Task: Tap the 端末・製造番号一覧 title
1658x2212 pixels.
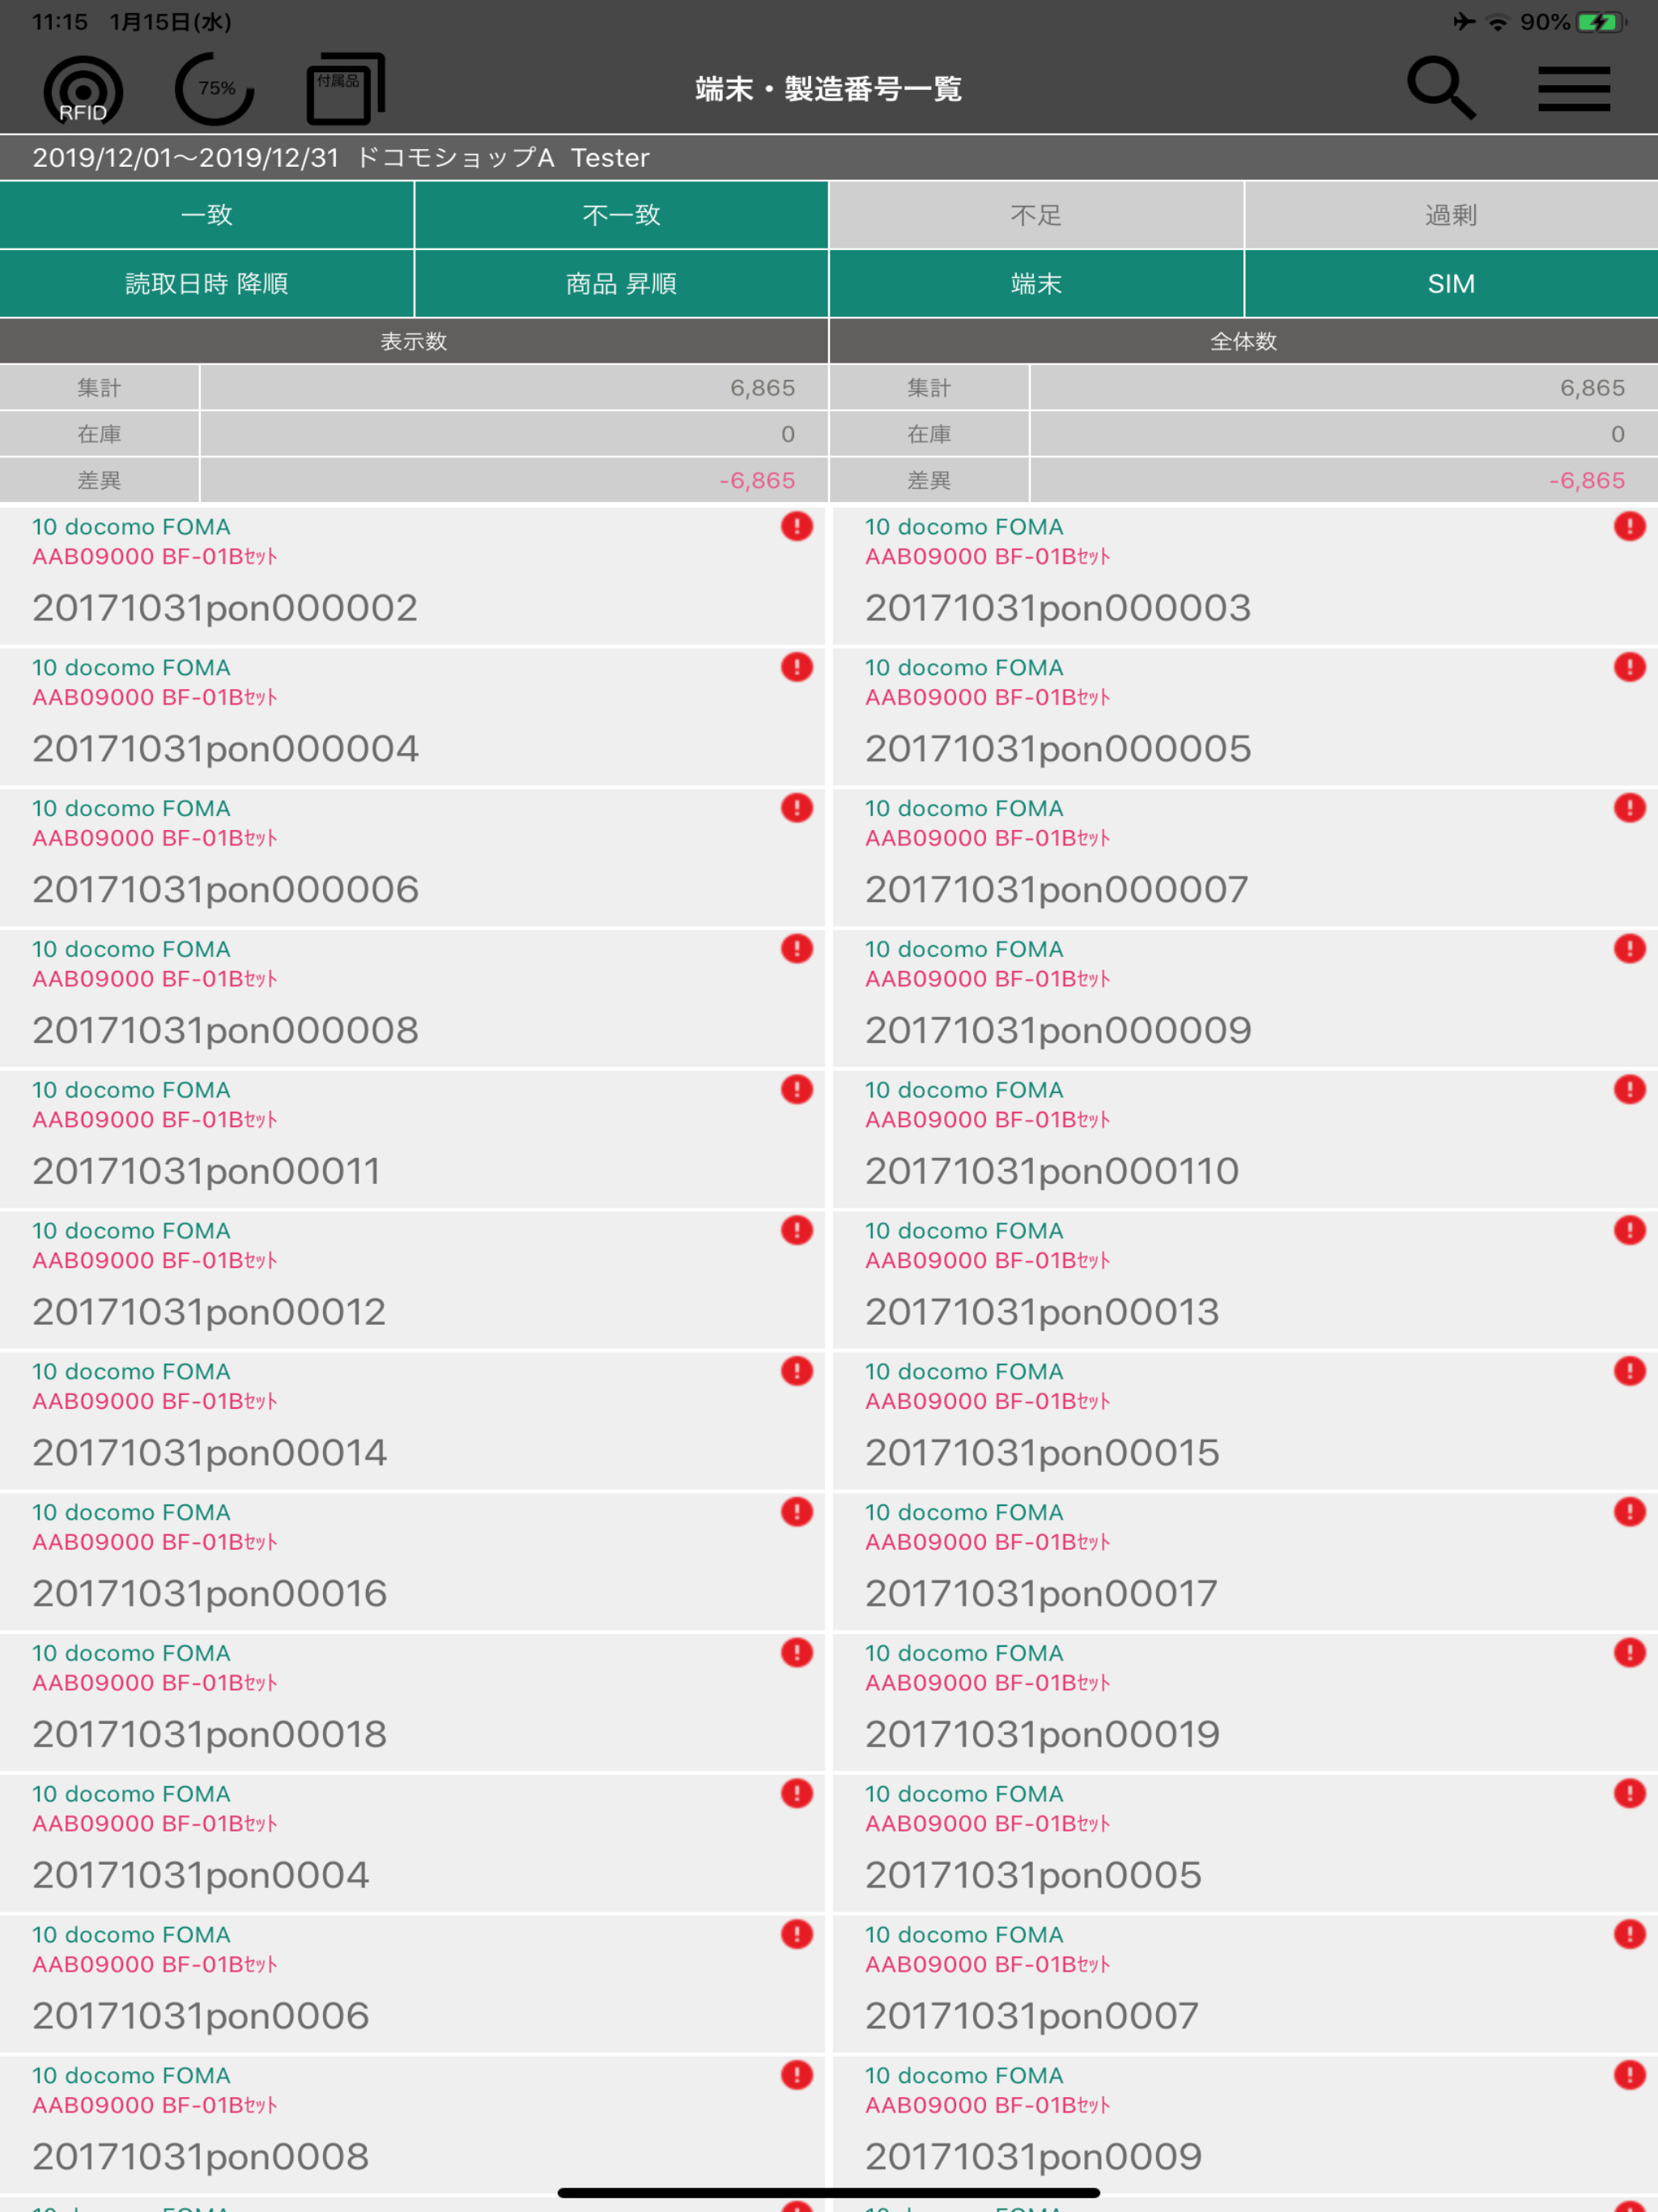Action: (829, 89)
